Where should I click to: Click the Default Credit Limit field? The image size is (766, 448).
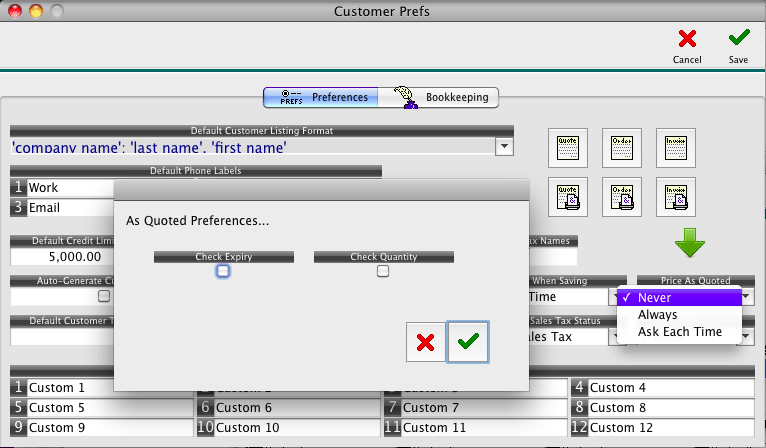coord(62,256)
